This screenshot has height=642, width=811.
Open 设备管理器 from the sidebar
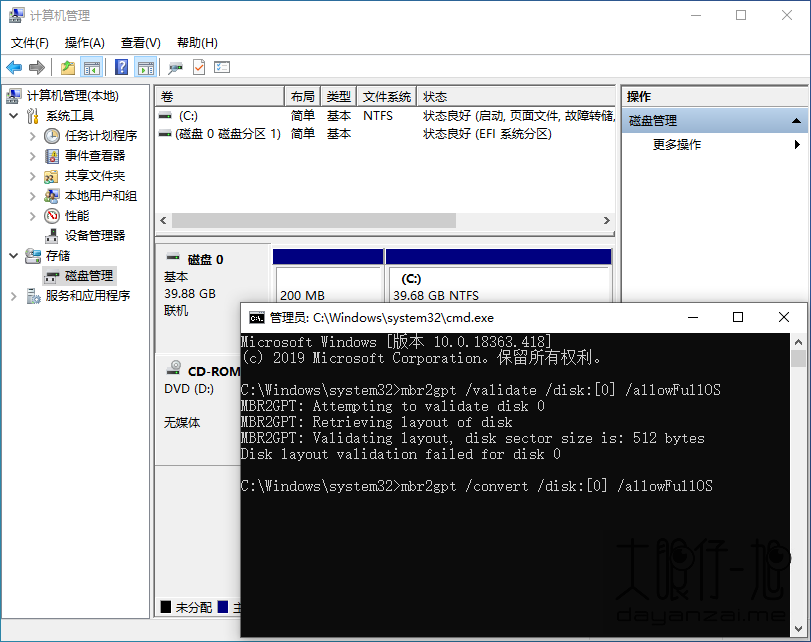pos(52,234)
